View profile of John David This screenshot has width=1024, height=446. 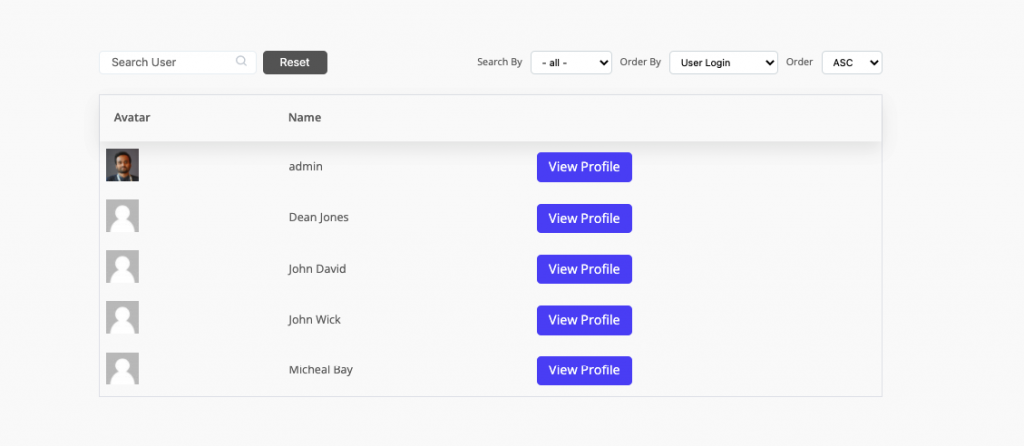click(584, 269)
